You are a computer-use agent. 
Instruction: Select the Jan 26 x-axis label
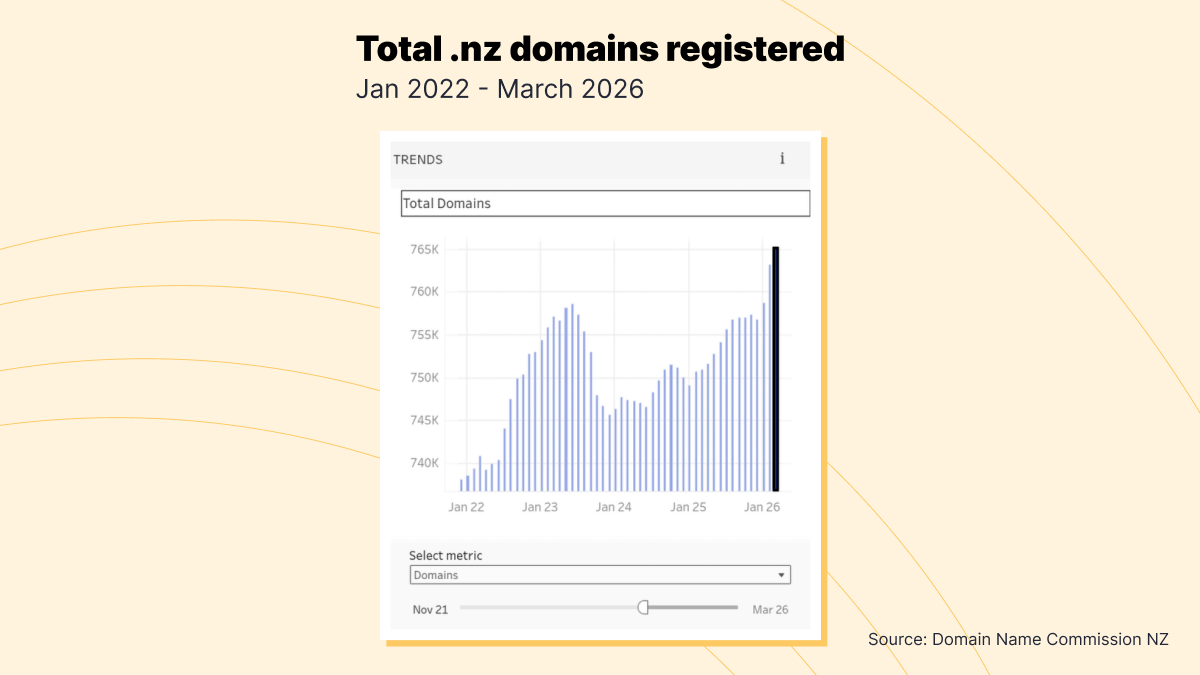click(x=762, y=507)
